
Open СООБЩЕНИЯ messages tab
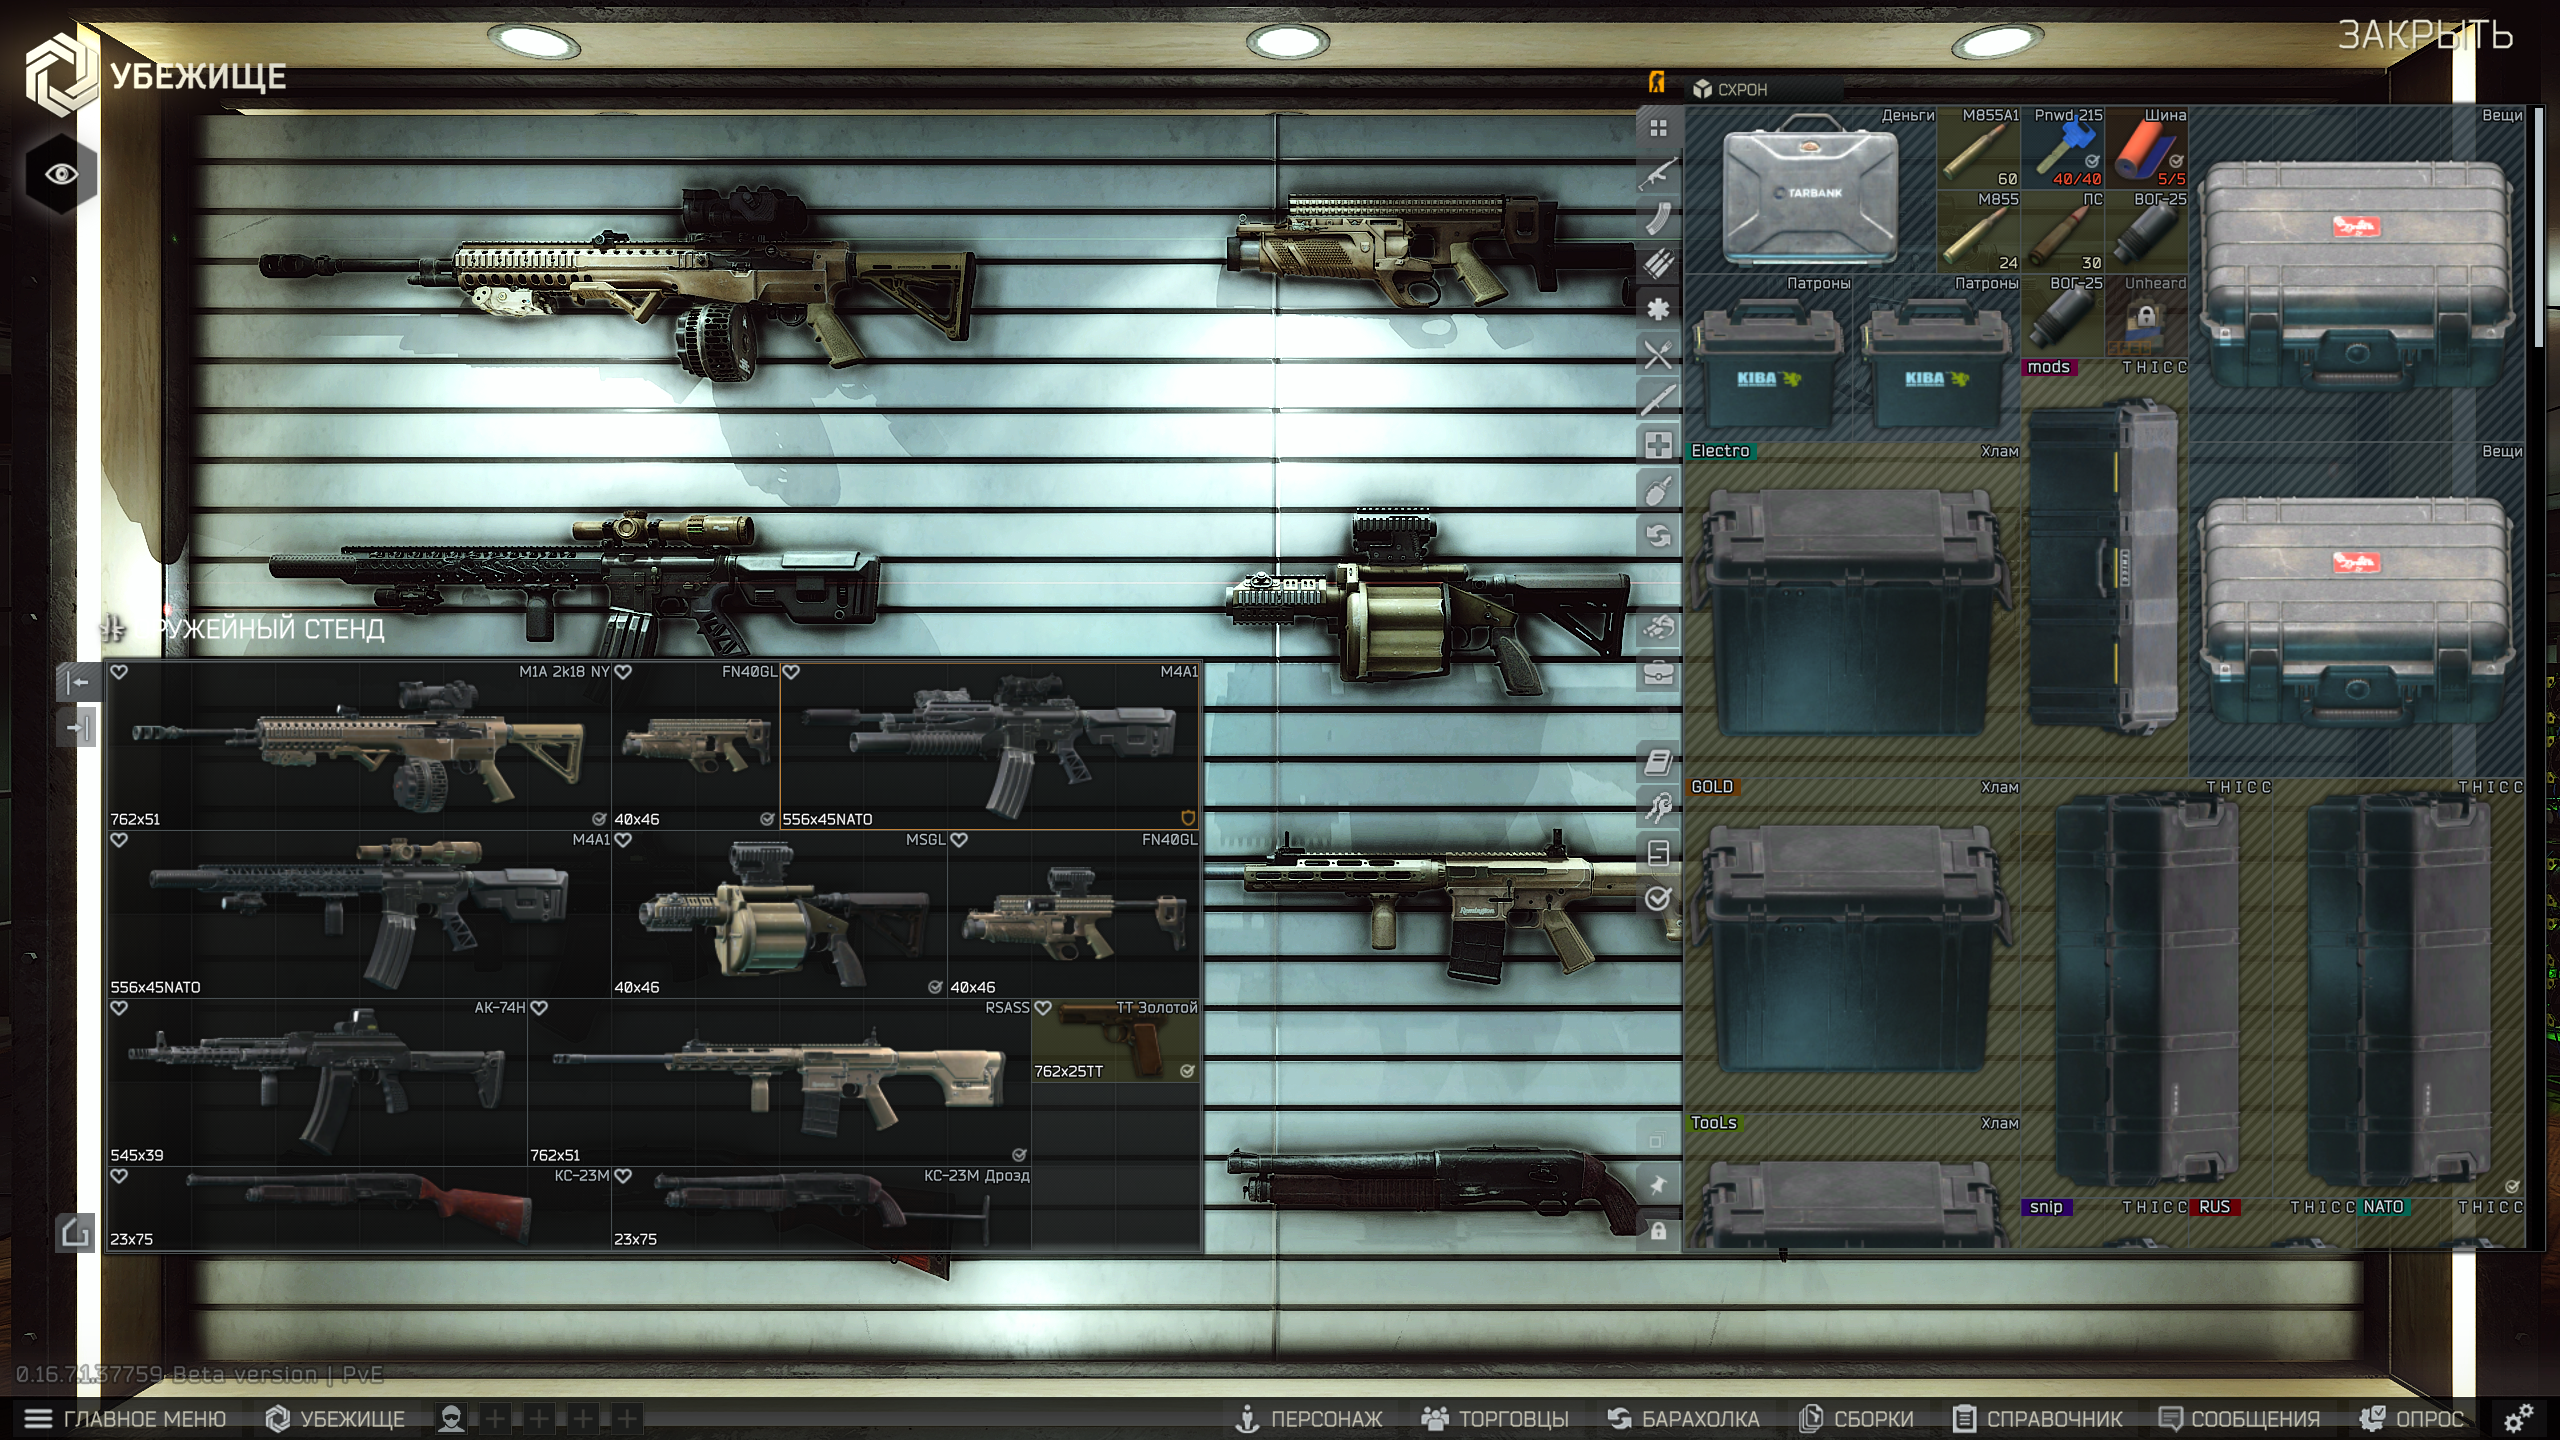pyautogui.click(x=2239, y=1418)
